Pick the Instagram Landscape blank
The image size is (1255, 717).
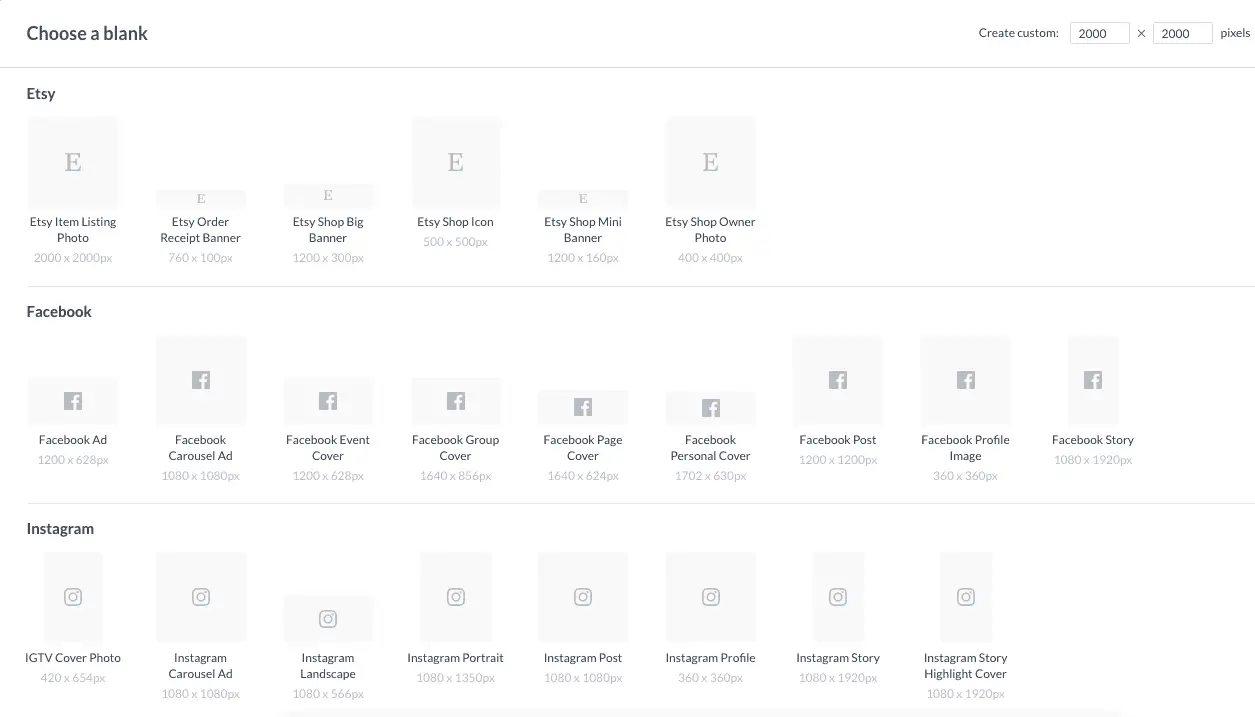(328, 619)
